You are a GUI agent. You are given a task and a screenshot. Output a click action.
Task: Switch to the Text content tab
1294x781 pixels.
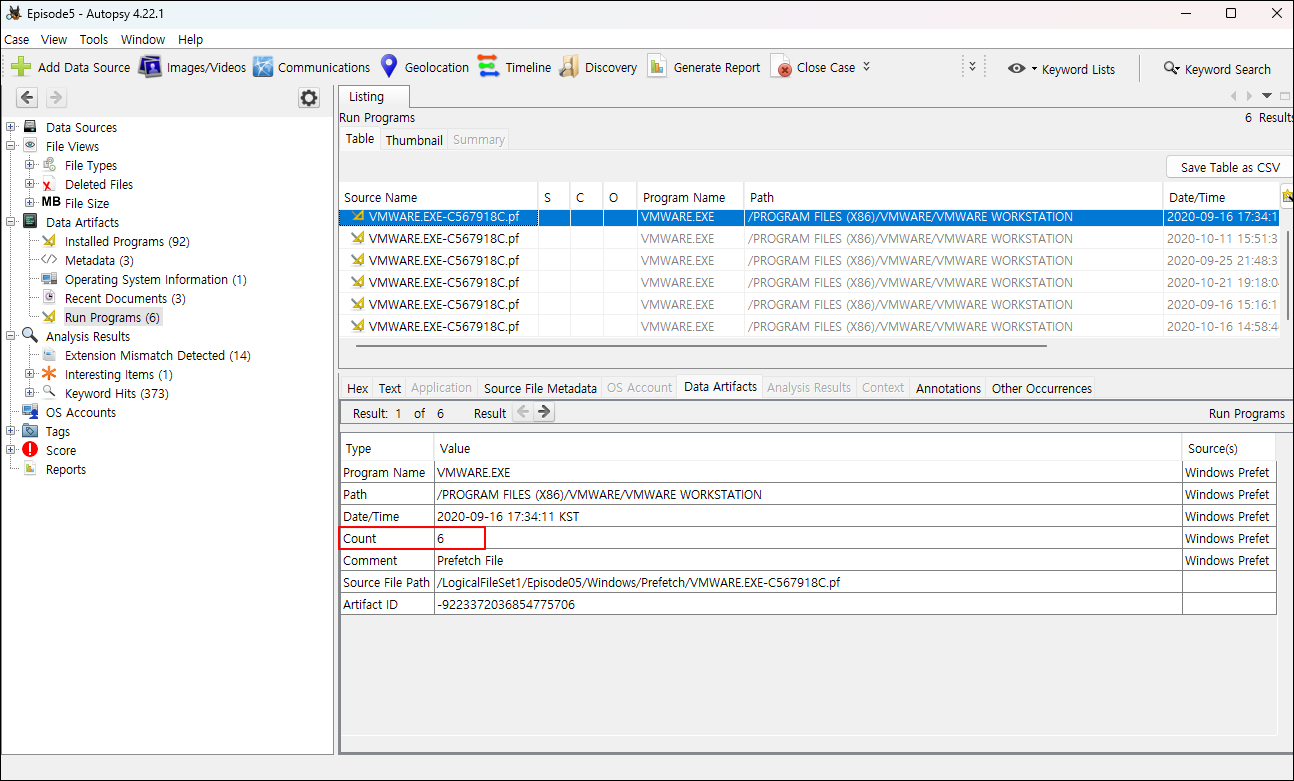[x=390, y=388]
